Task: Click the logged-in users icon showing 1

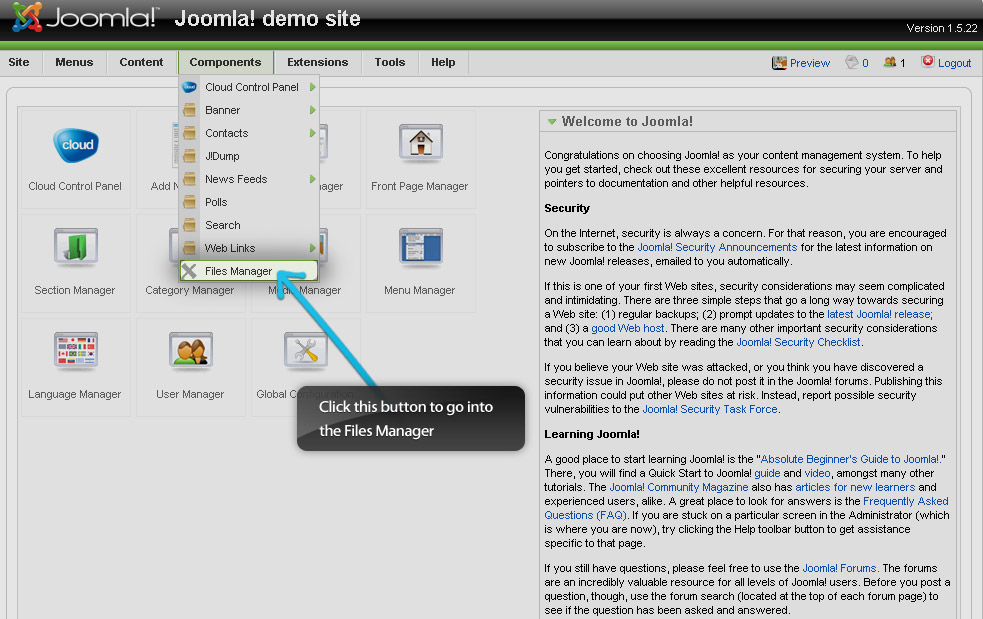Action: [x=890, y=62]
